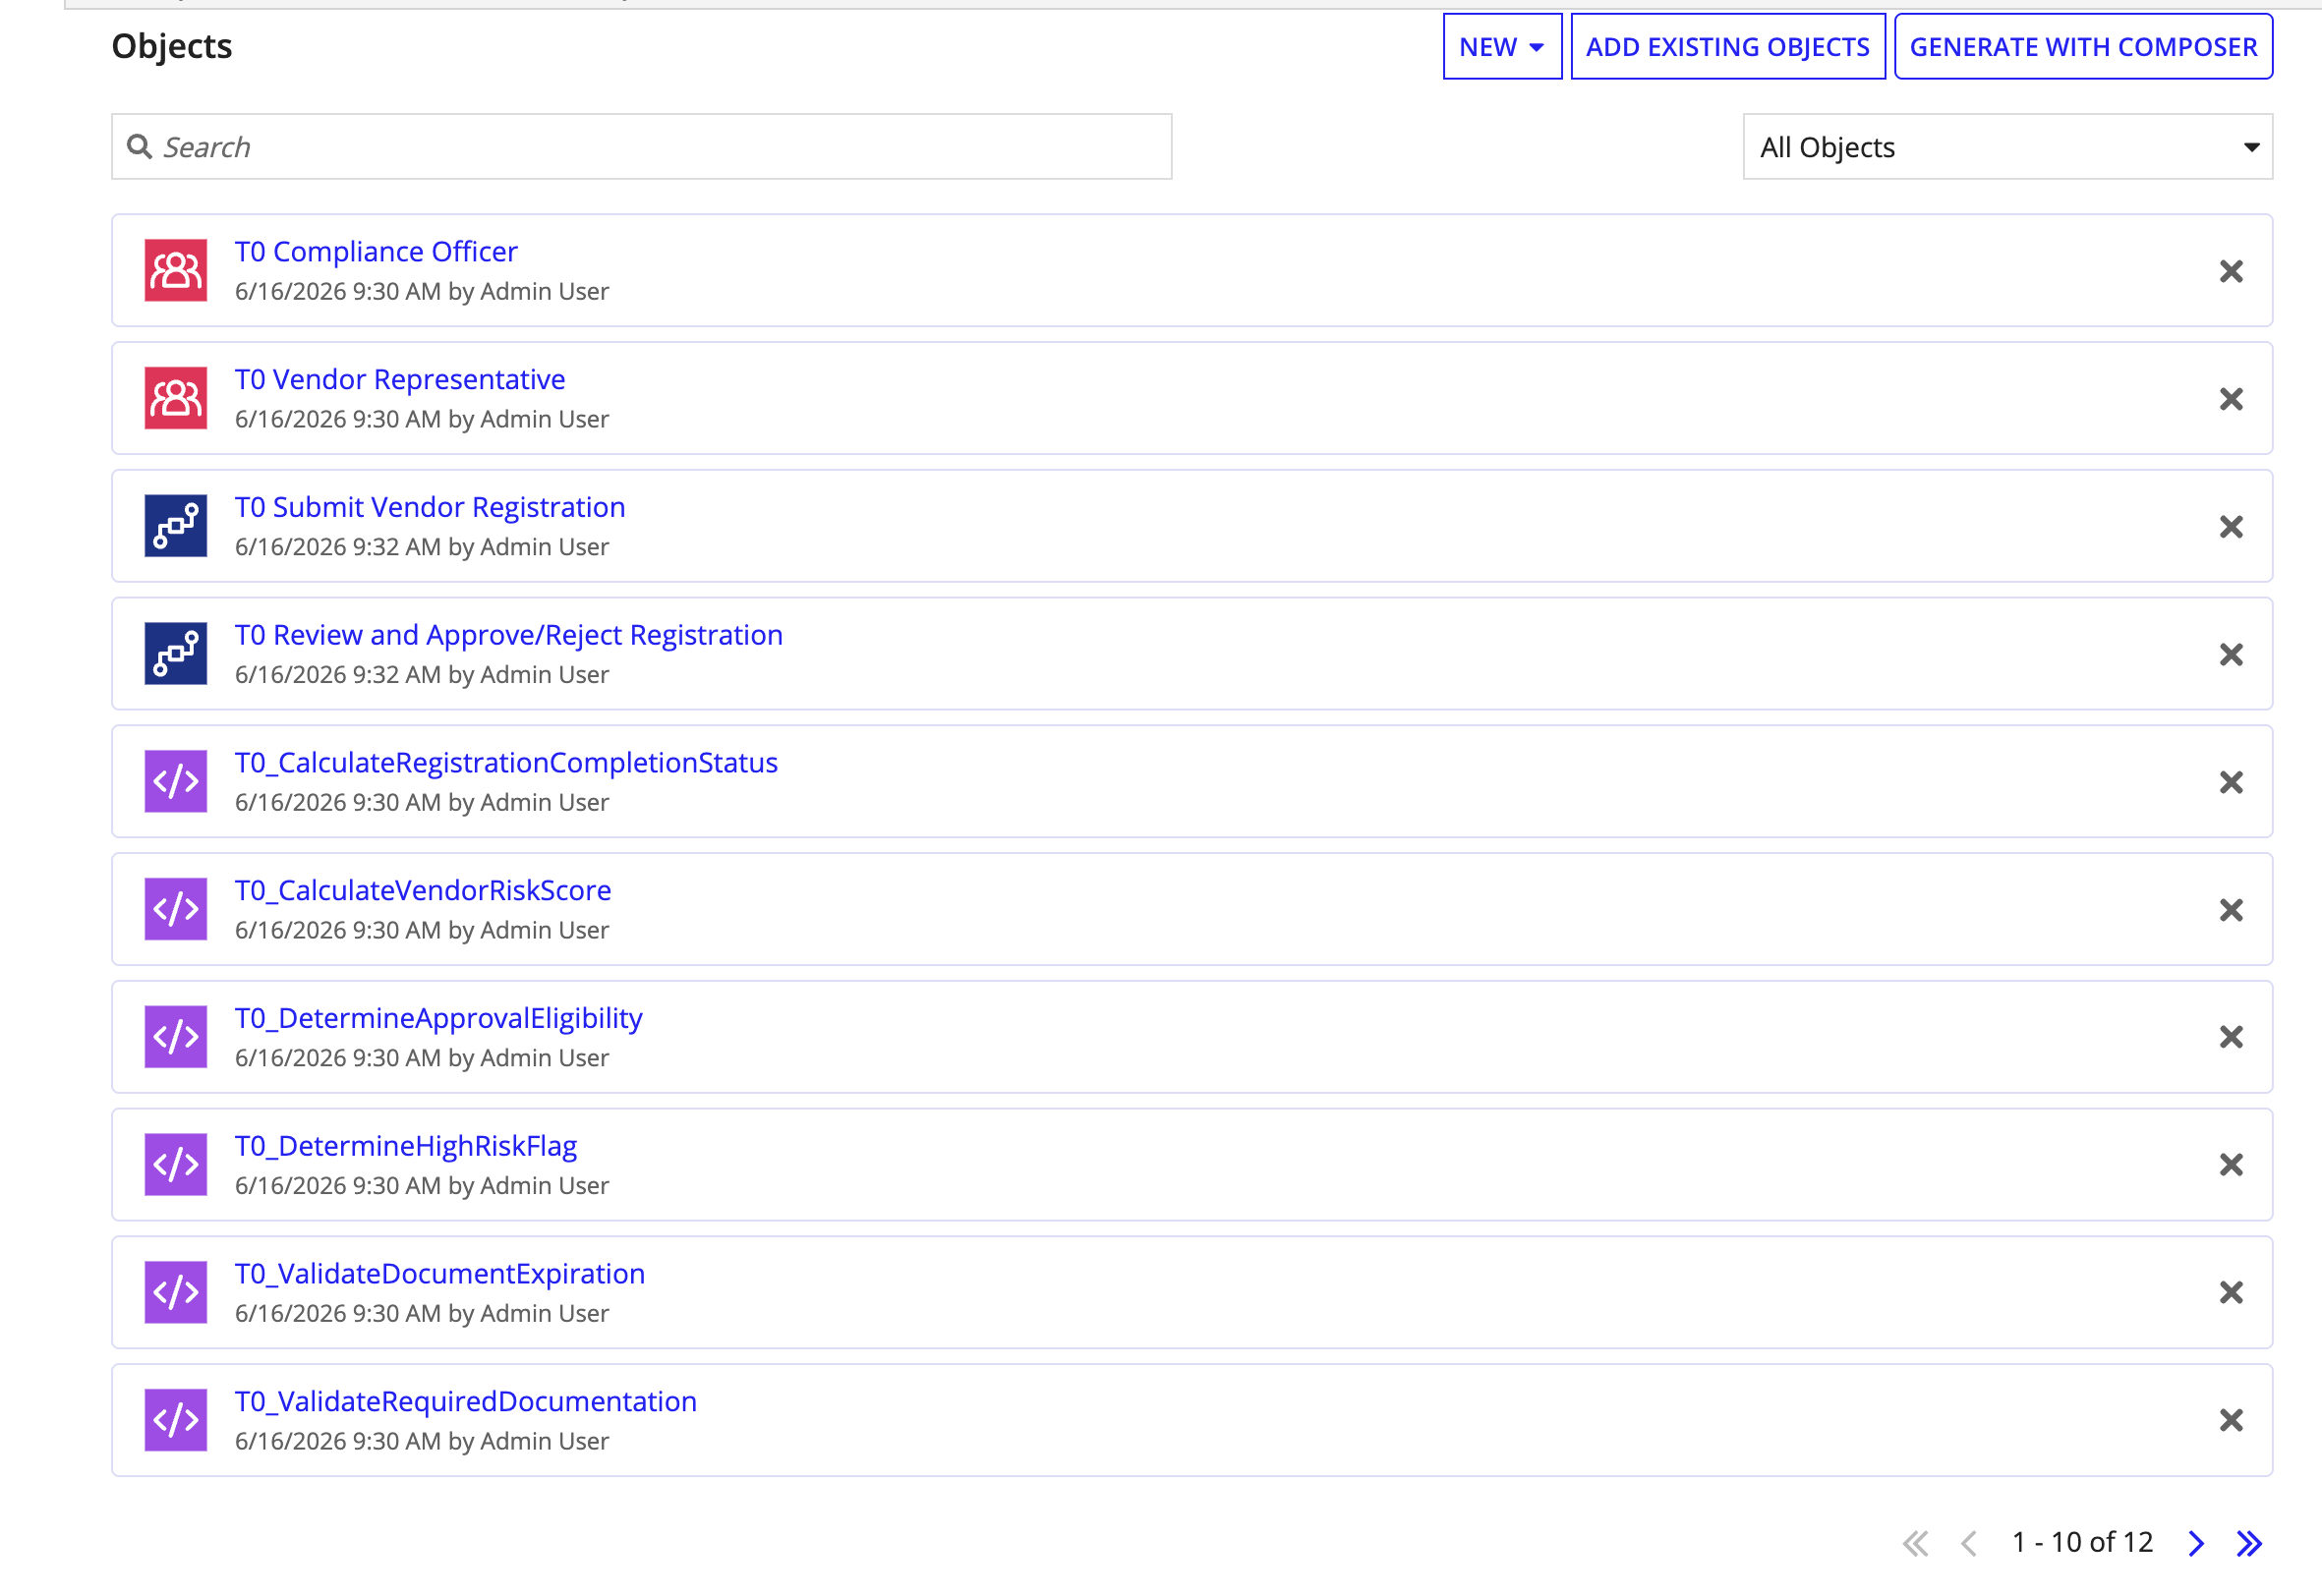Click into the Search objects field
2322x1596 pixels.
[x=641, y=147]
